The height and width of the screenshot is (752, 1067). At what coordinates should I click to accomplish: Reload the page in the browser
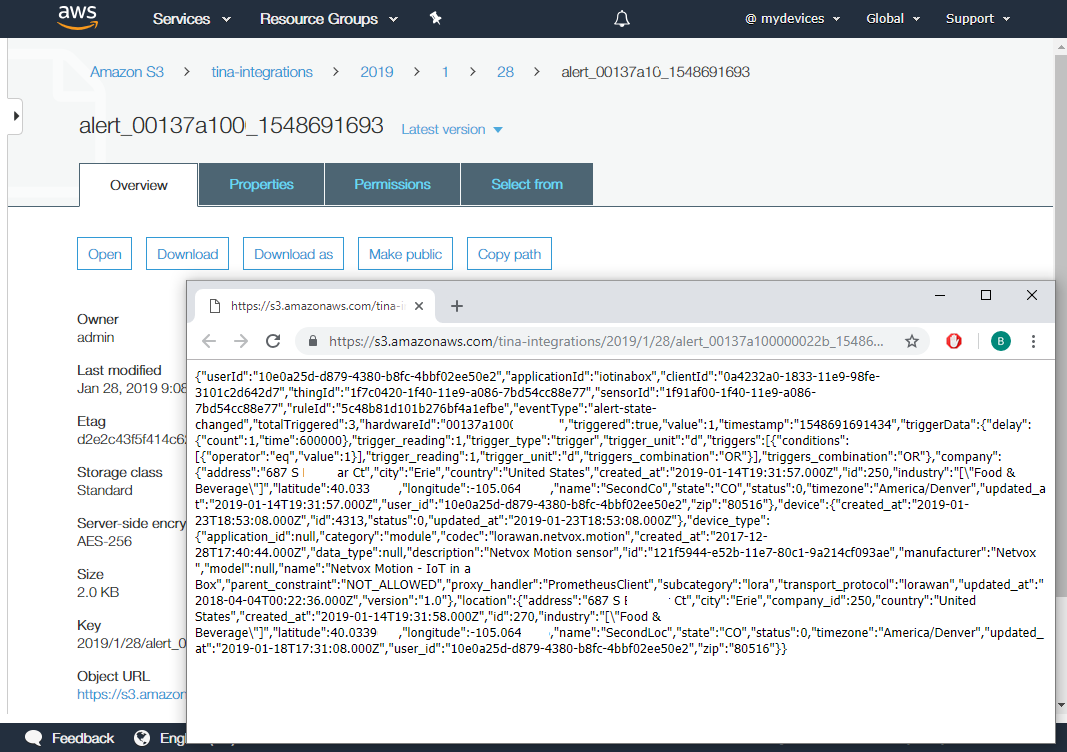coord(273,341)
